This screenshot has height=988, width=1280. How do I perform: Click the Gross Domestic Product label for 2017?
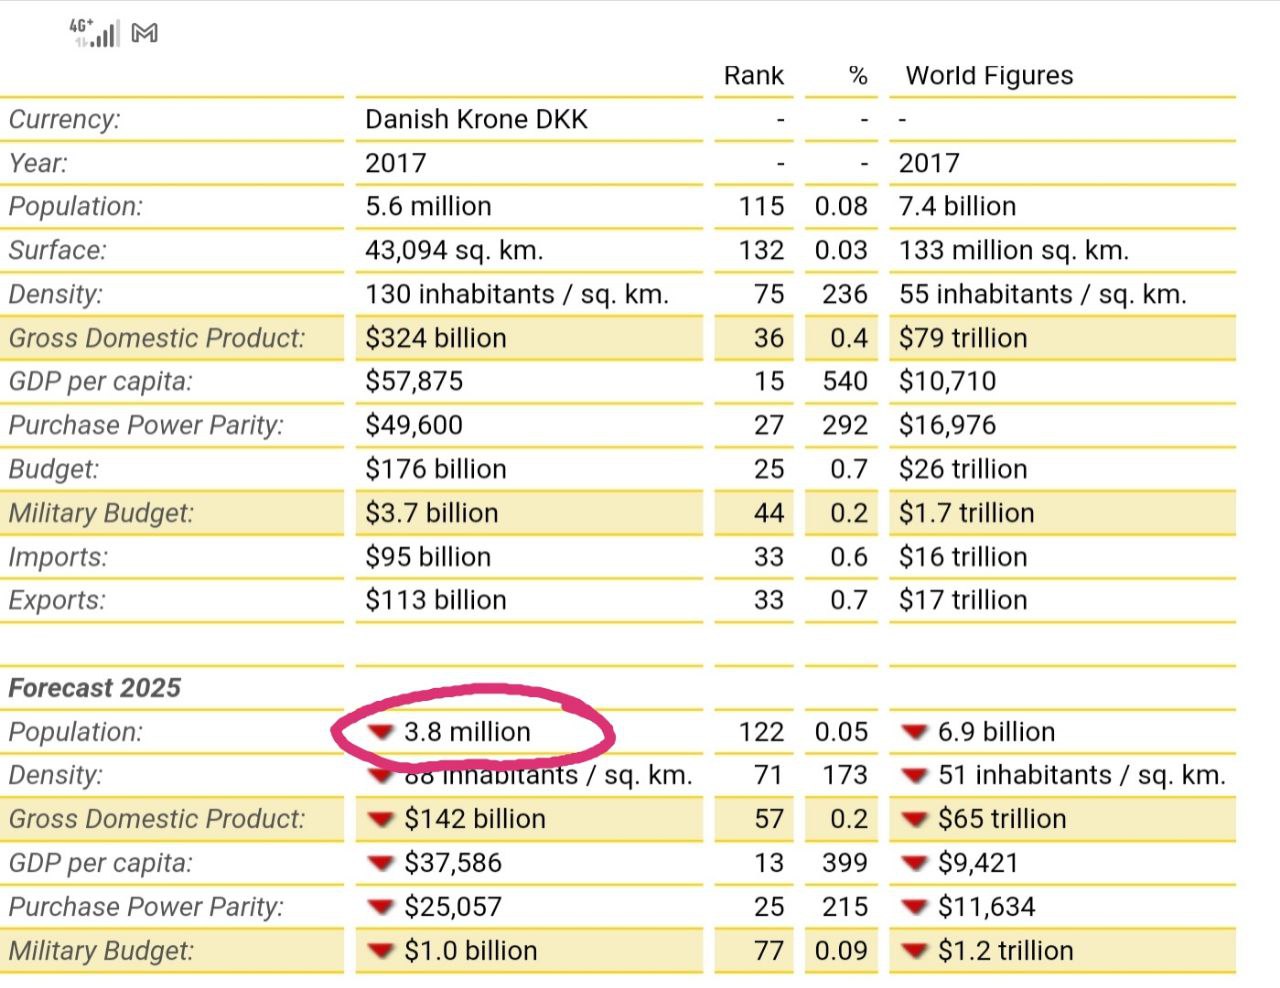point(157,338)
